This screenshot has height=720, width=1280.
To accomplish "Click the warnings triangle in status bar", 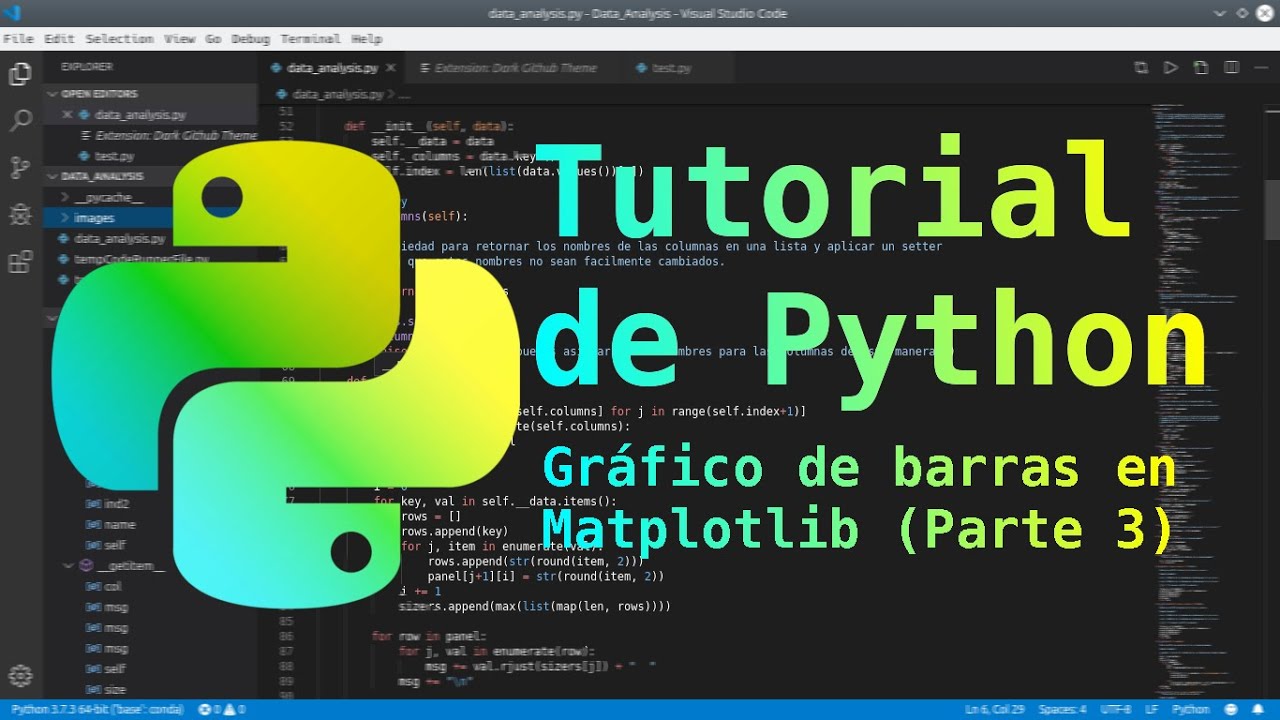I will click(x=229, y=709).
